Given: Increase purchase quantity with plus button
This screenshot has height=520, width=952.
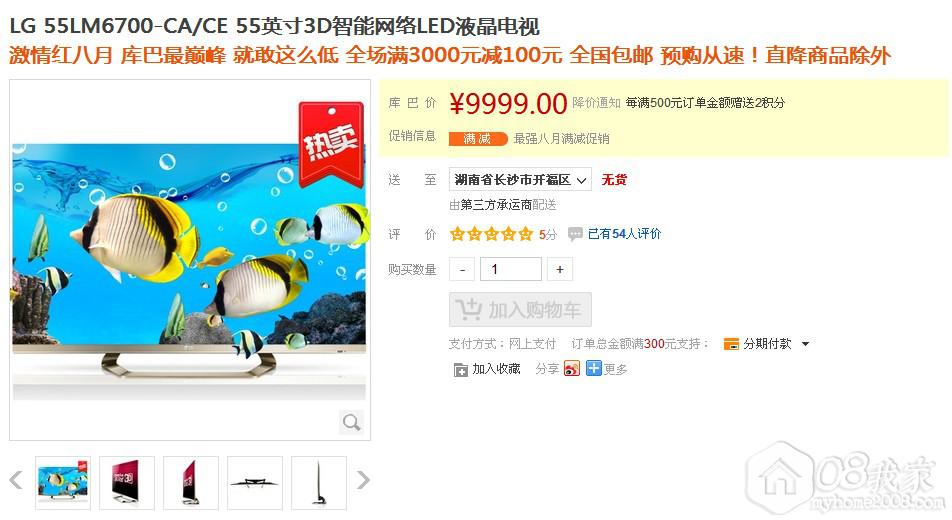Looking at the screenshot, I should pyautogui.click(x=560, y=269).
